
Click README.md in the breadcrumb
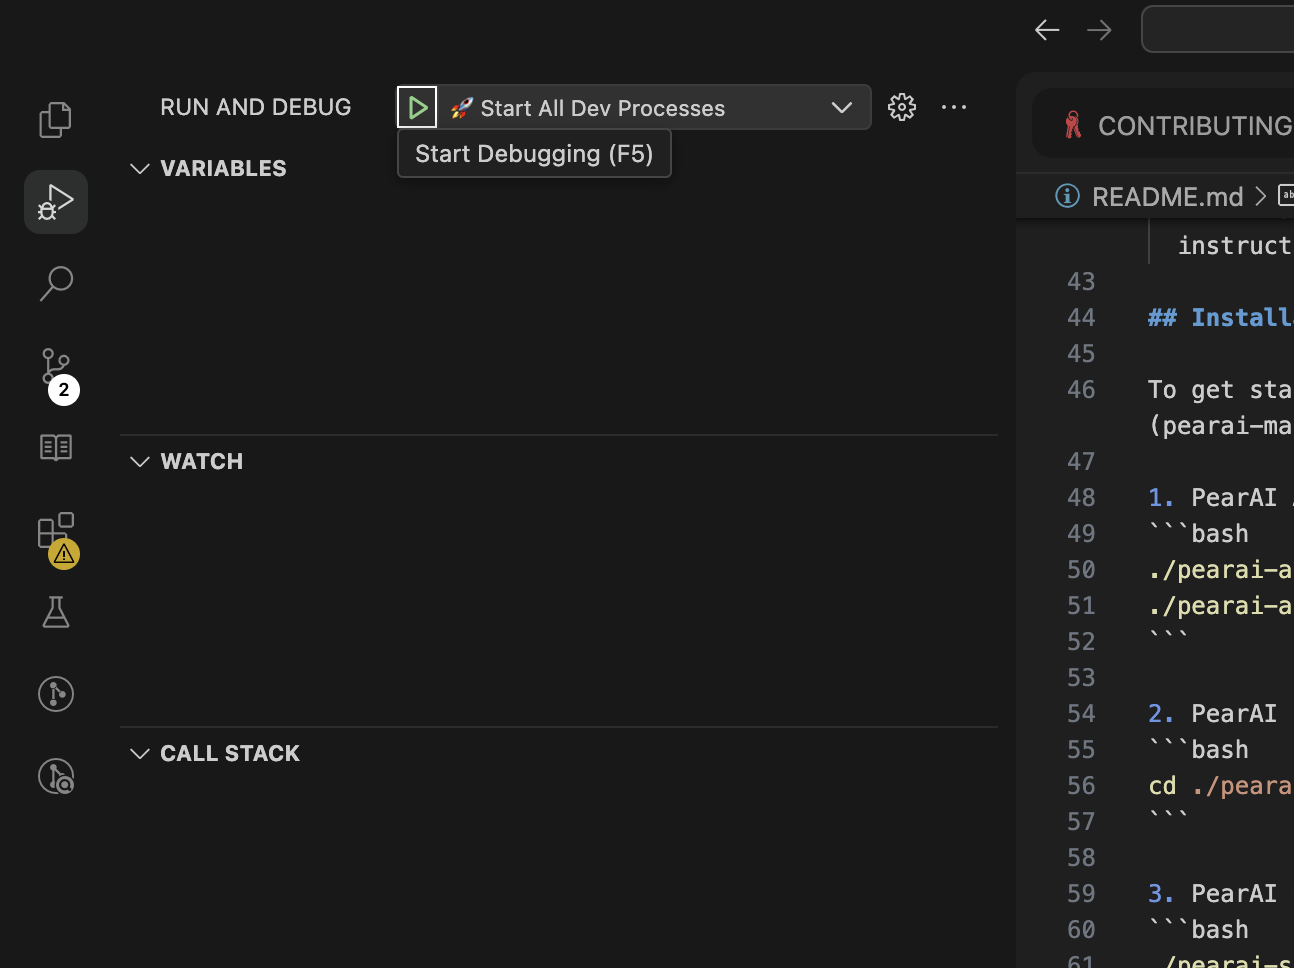tap(1166, 197)
